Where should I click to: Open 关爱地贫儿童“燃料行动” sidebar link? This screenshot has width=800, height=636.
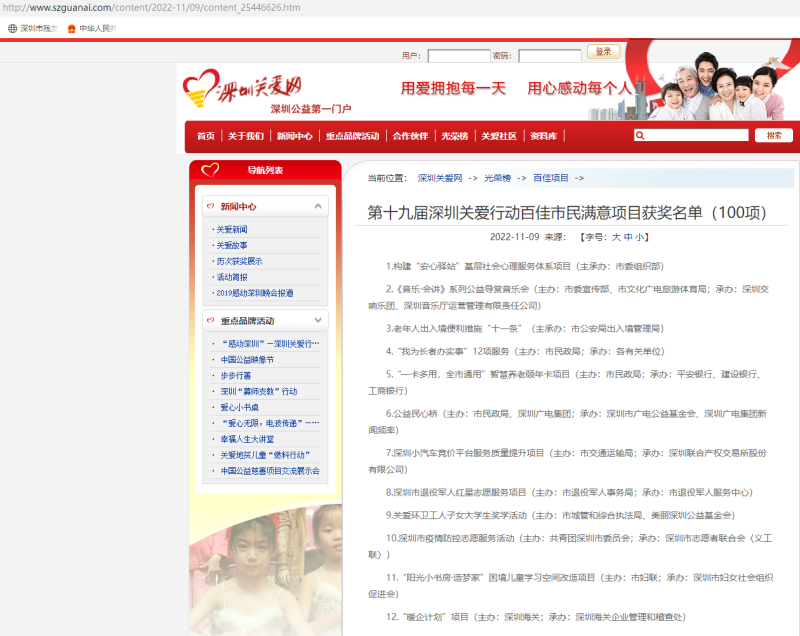click(x=265, y=454)
